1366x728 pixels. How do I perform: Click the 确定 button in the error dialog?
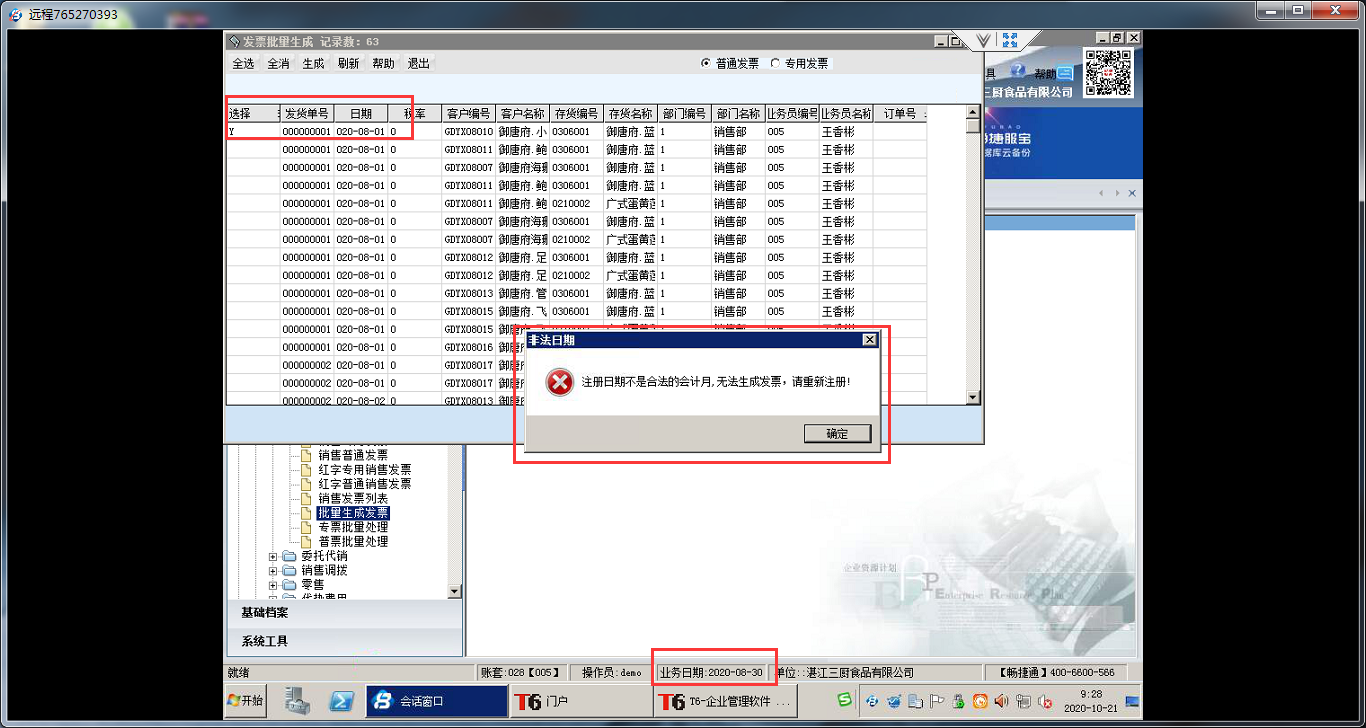coord(837,433)
